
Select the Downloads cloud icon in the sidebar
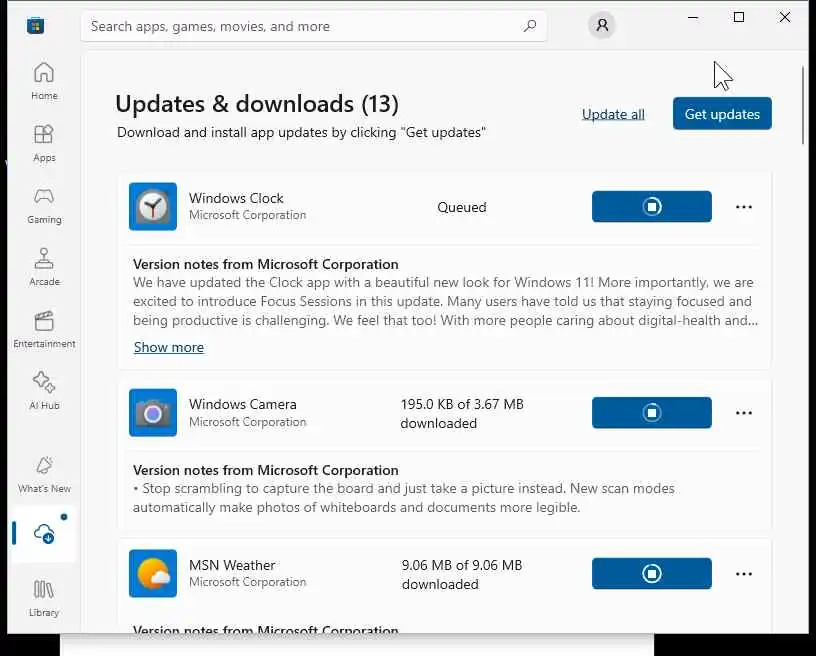point(44,534)
